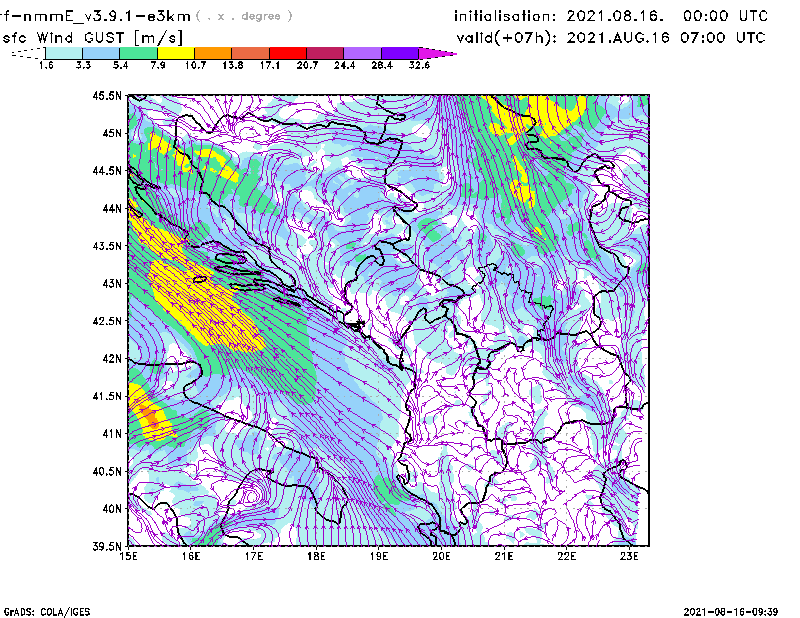The height and width of the screenshot is (618, 800).
Task: Click the valid time "07:00 UTC"
Action: pos(723,38)
